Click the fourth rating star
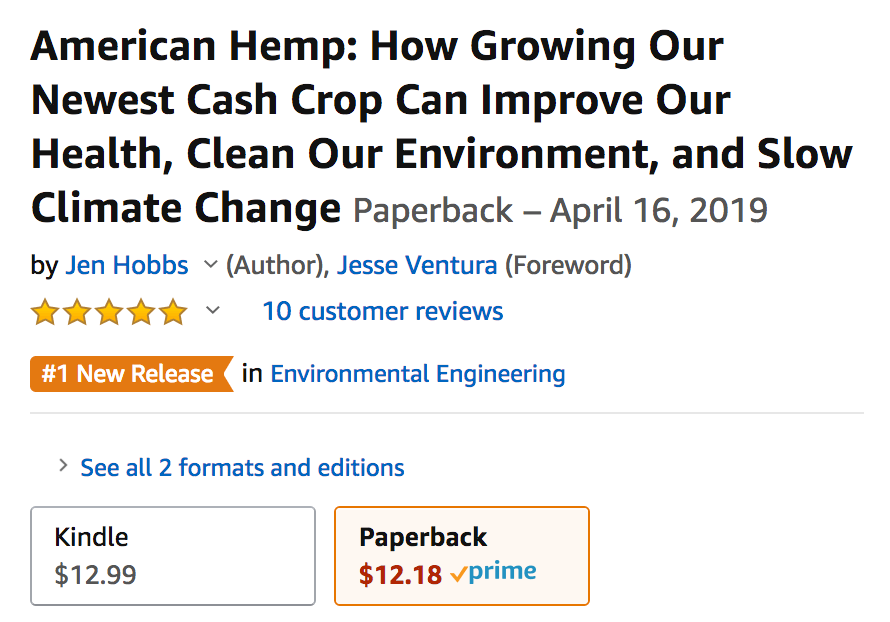This screenshot has width=890, height=622. click(141, 312)
